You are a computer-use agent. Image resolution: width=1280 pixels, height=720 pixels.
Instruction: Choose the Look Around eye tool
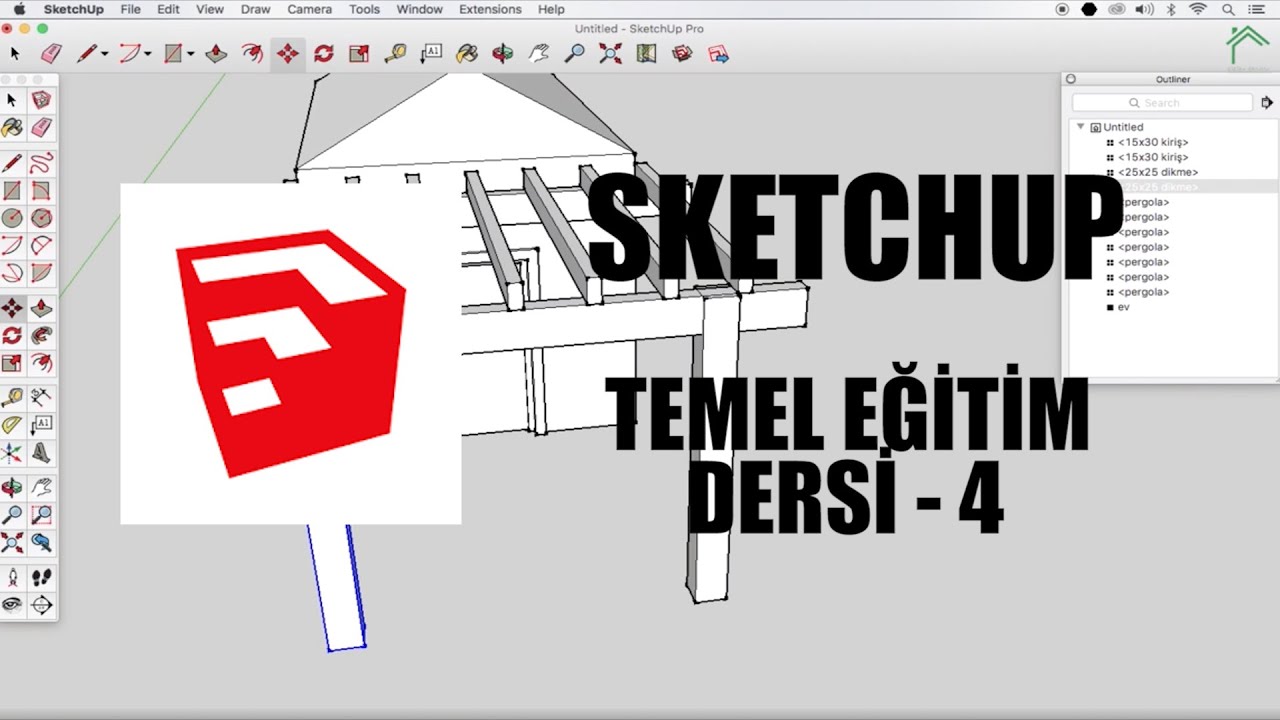pos(12,605)
